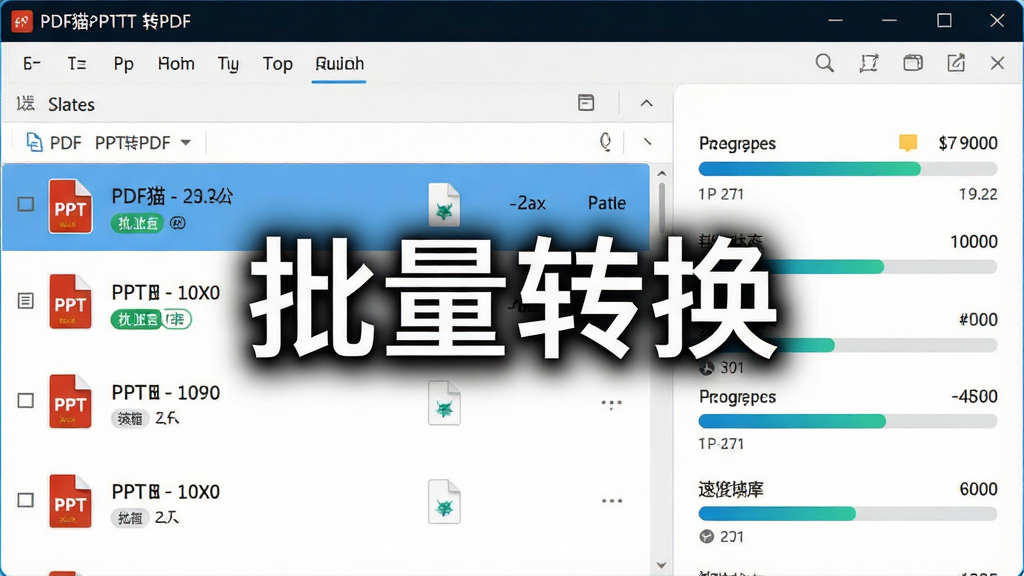The height and width of the screenshot is (576, 1024).
Task: Click the green tag under PDF猫 title
Action: pos(137,223)
